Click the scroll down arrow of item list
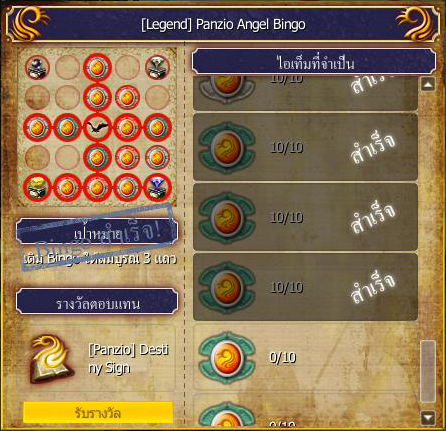The height and width of the screenshot is (431, 446). pyautogui.click(x=428, y=418)
